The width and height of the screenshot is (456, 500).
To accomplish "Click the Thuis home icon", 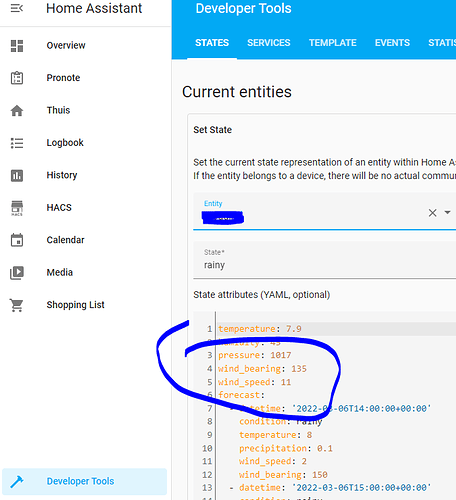I will pyautogui.click(x=17, y=110).
